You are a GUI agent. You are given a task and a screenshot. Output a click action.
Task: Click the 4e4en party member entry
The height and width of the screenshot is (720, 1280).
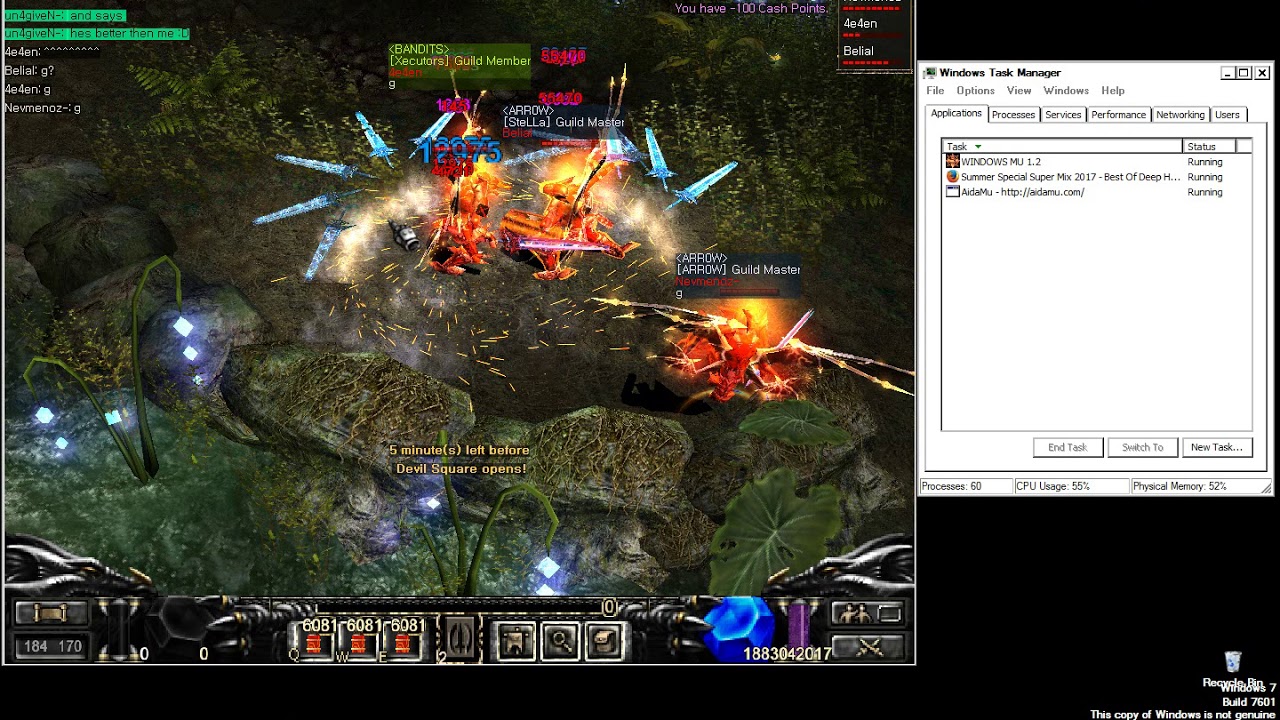[x=874, y=25]
